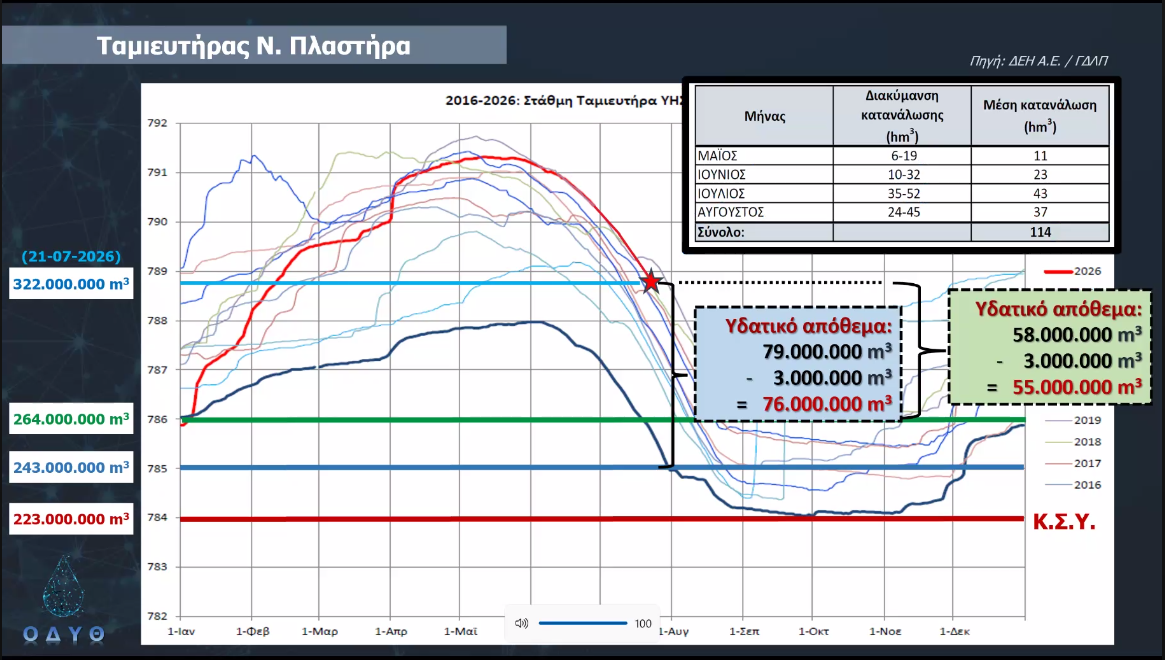Click the Μέση κατανάλωση table header

pos(1040,116)
